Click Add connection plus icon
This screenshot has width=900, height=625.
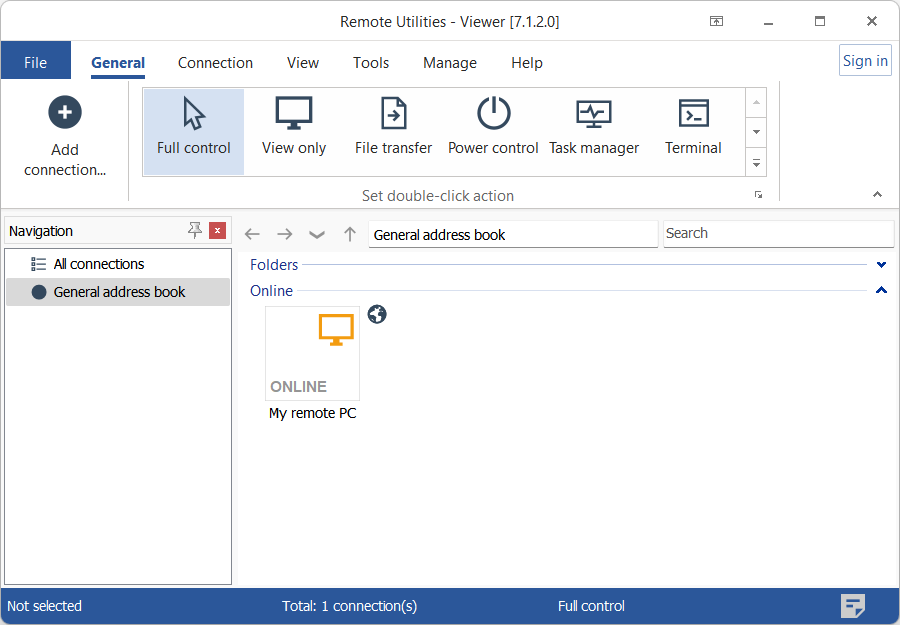65,113
